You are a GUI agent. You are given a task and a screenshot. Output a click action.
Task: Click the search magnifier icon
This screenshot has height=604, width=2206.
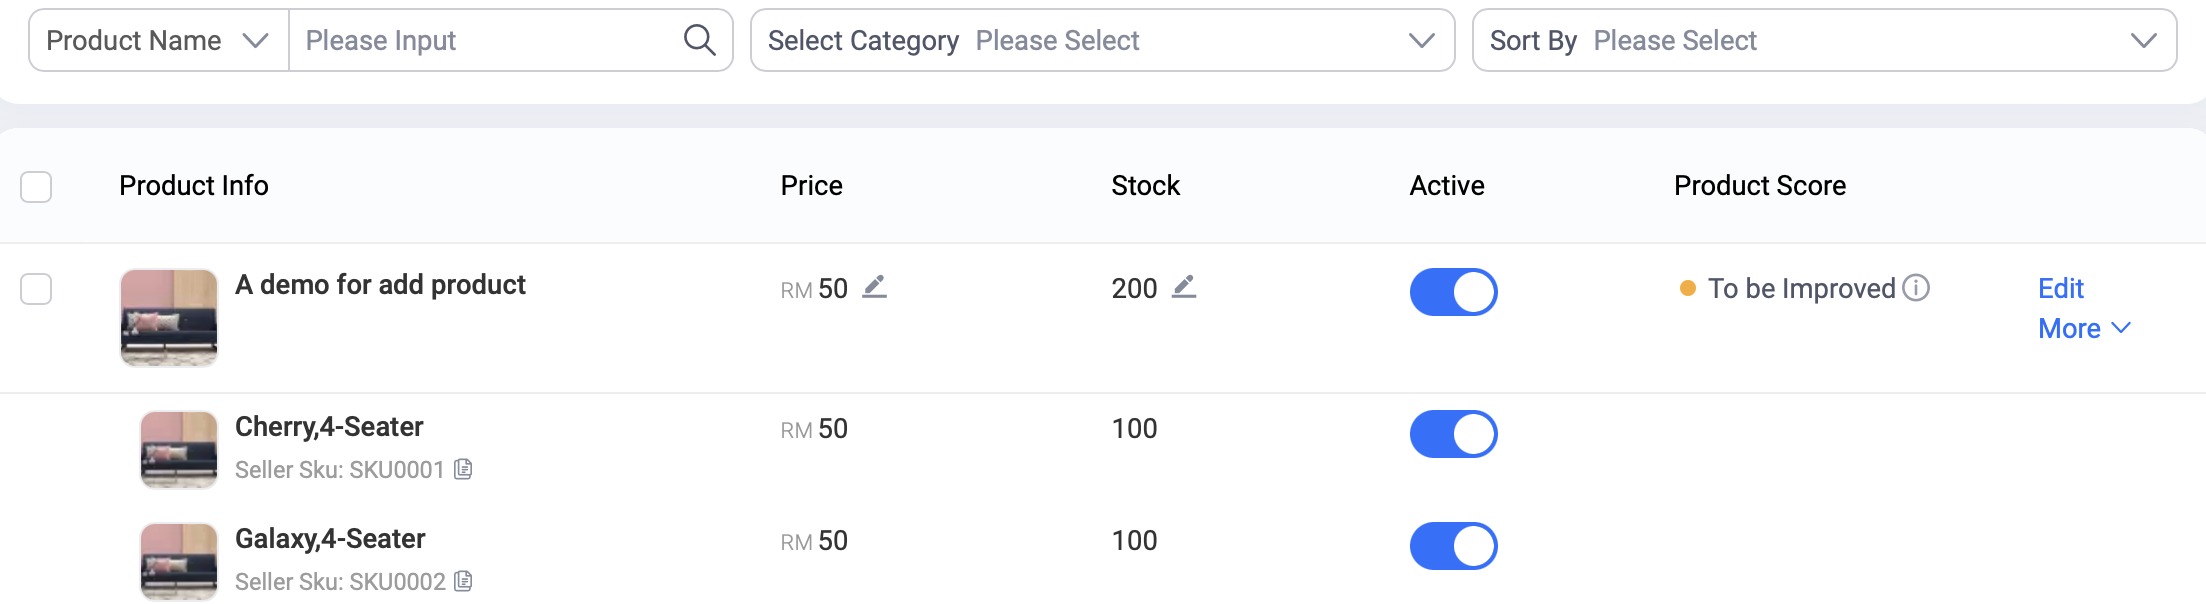tap(699, 40)
